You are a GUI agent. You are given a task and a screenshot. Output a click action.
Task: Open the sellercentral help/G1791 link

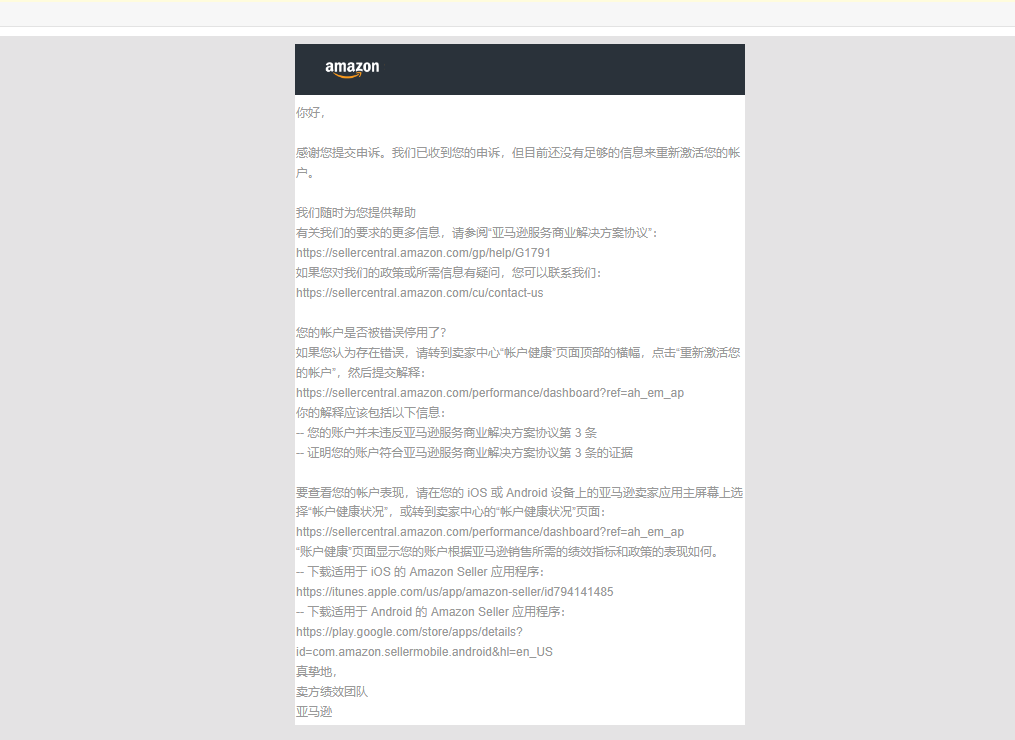point(423,252)
